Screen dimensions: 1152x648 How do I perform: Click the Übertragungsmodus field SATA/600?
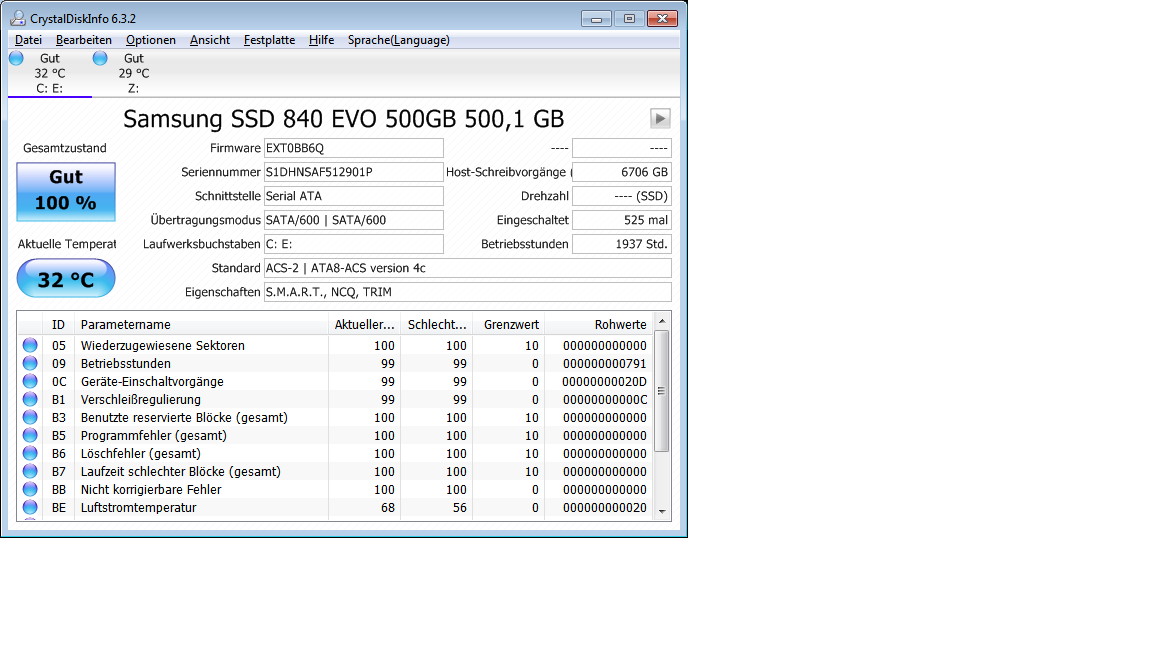(353, 220)
